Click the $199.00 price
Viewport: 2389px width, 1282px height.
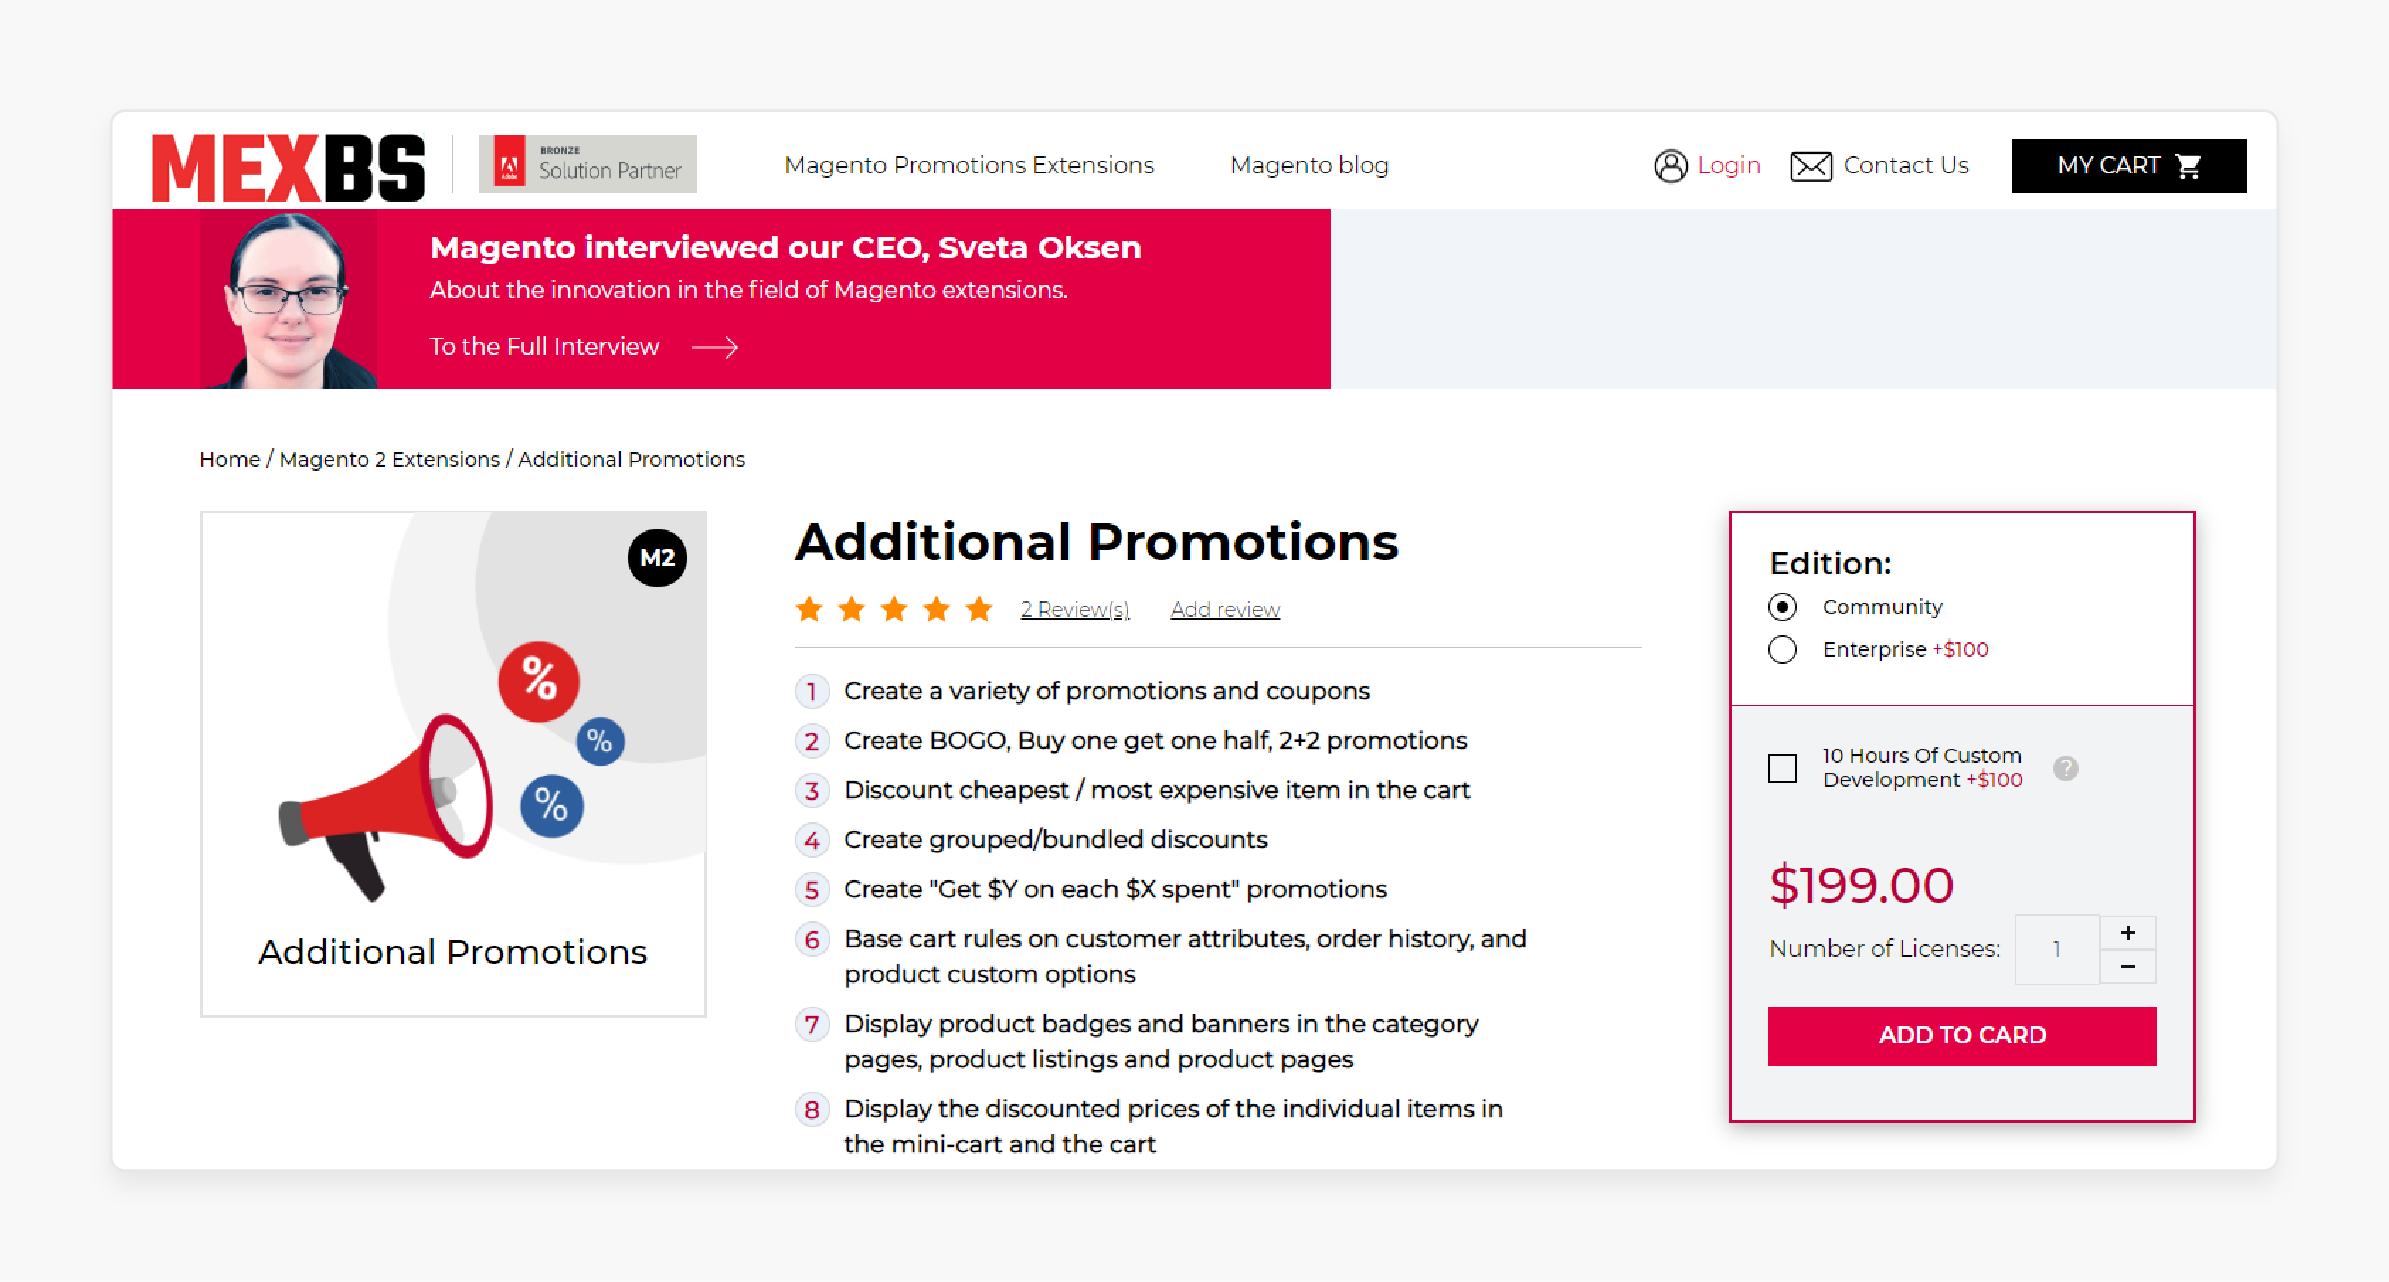click(1861, 885)
